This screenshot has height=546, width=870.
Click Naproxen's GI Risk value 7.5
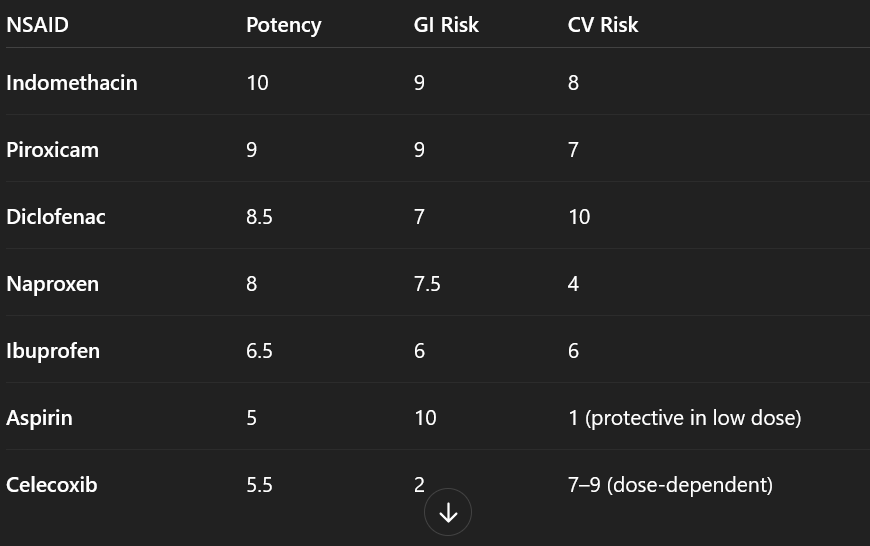(427, 284)
